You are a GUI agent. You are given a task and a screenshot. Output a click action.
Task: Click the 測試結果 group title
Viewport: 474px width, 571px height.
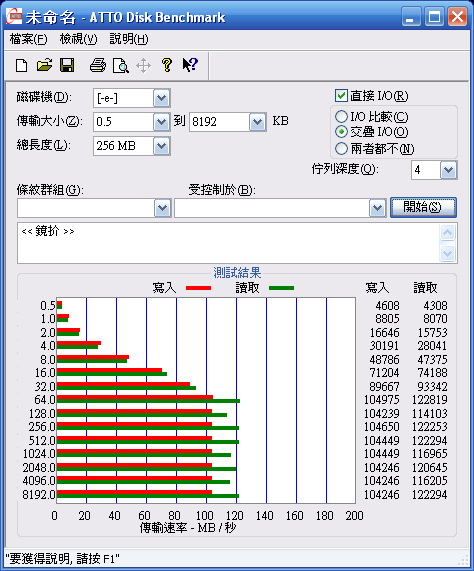coord(237,273)
